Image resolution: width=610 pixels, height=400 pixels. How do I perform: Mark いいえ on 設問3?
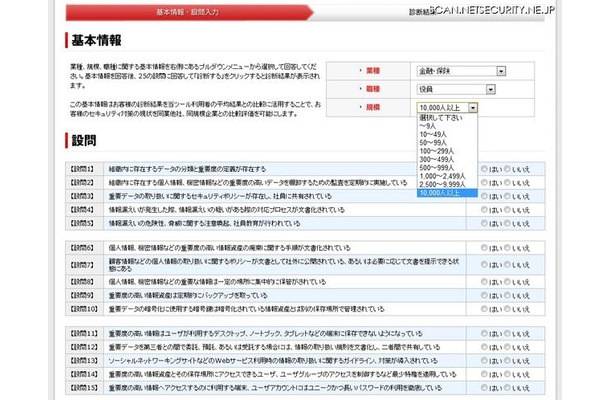tap(507, 196)
